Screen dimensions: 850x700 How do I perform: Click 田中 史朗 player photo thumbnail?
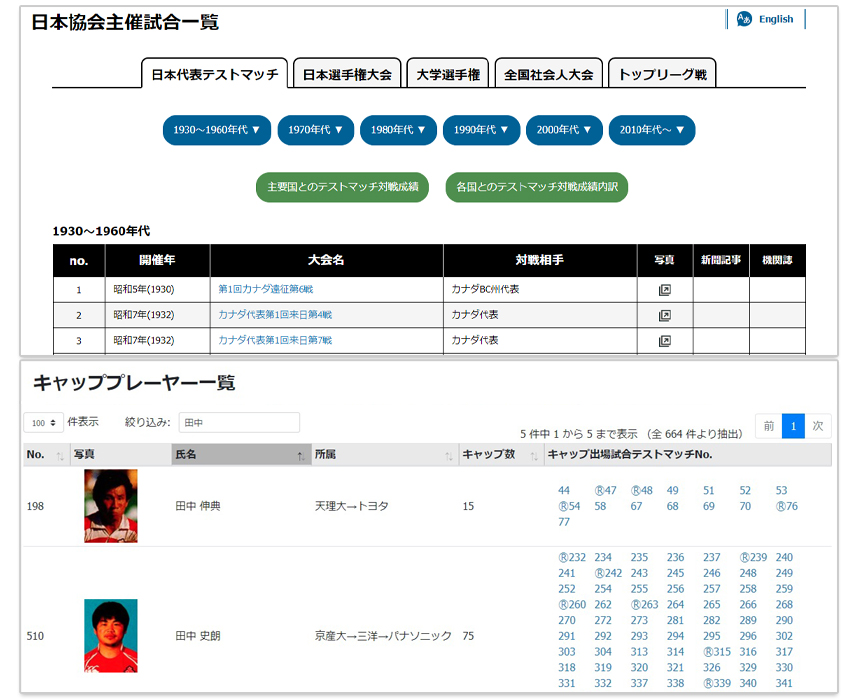[110, 635]
